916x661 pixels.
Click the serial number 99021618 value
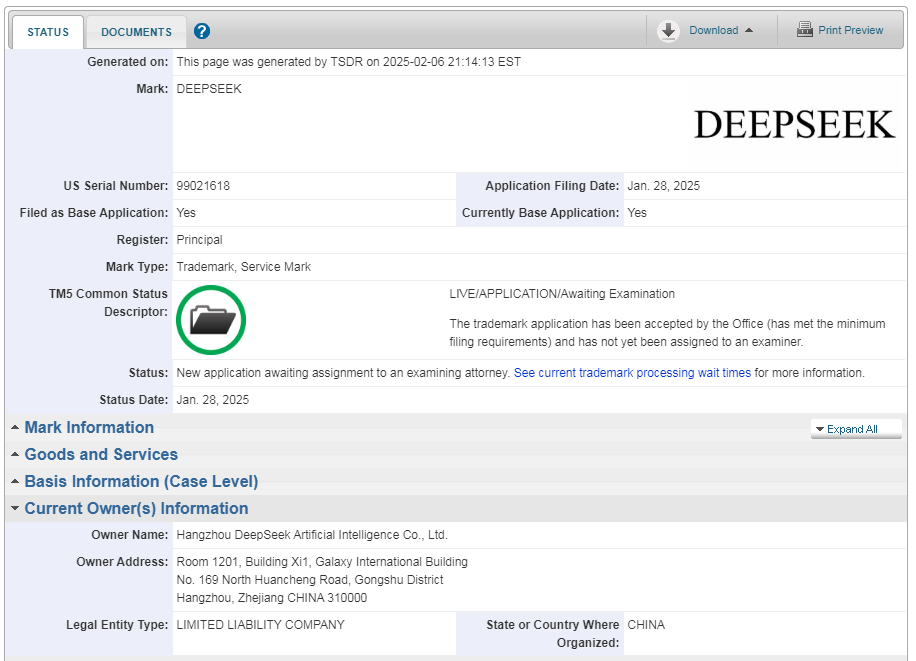(x=203, y=186)
